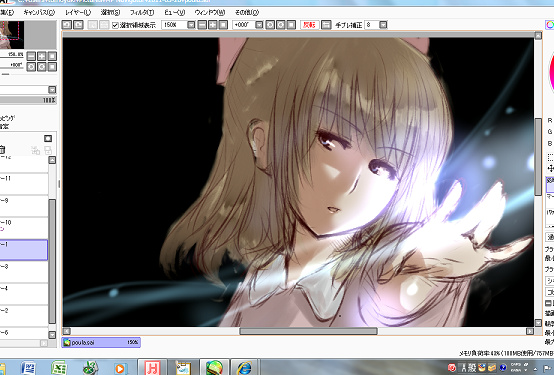Switch to the poula.sai document tab

coord(101,342)
